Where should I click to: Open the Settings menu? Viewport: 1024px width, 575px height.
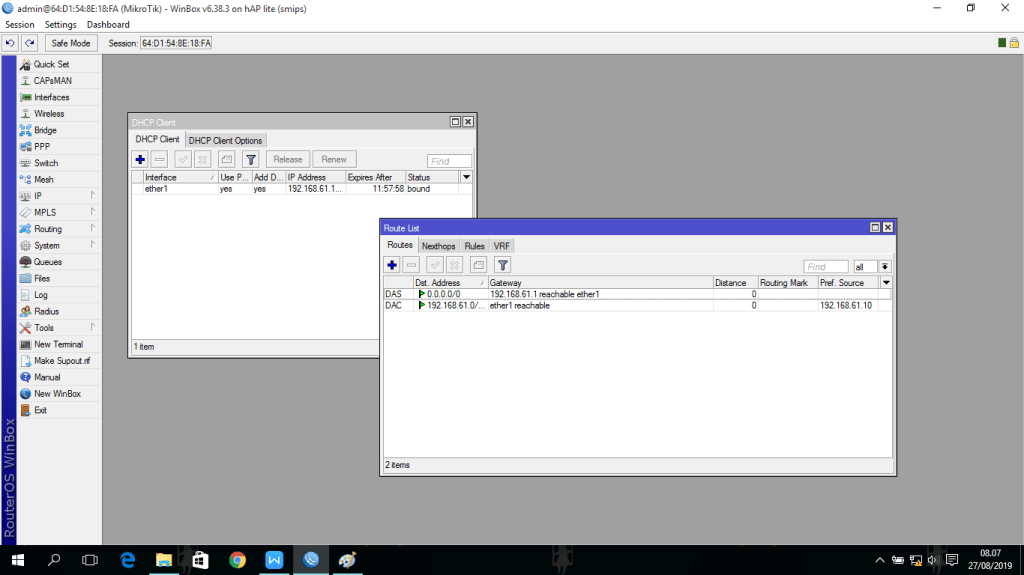pos(60,24)
